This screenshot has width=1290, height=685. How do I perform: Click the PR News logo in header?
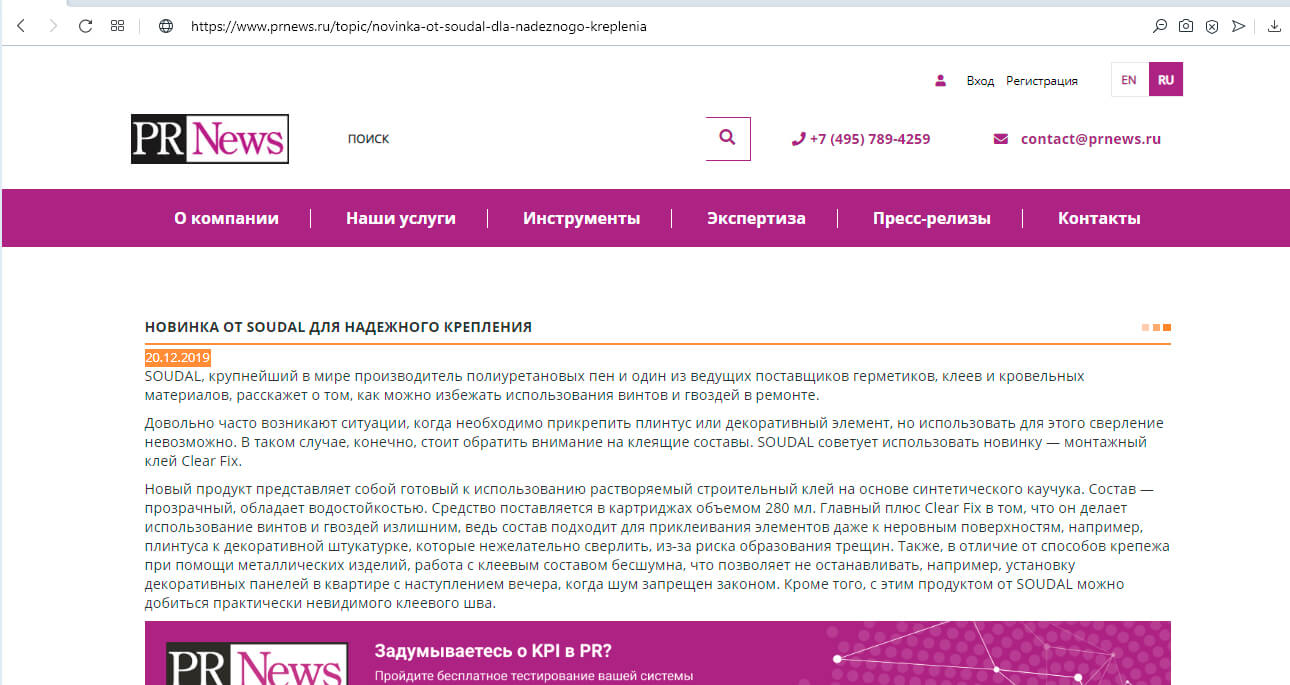tap(210, 139)
